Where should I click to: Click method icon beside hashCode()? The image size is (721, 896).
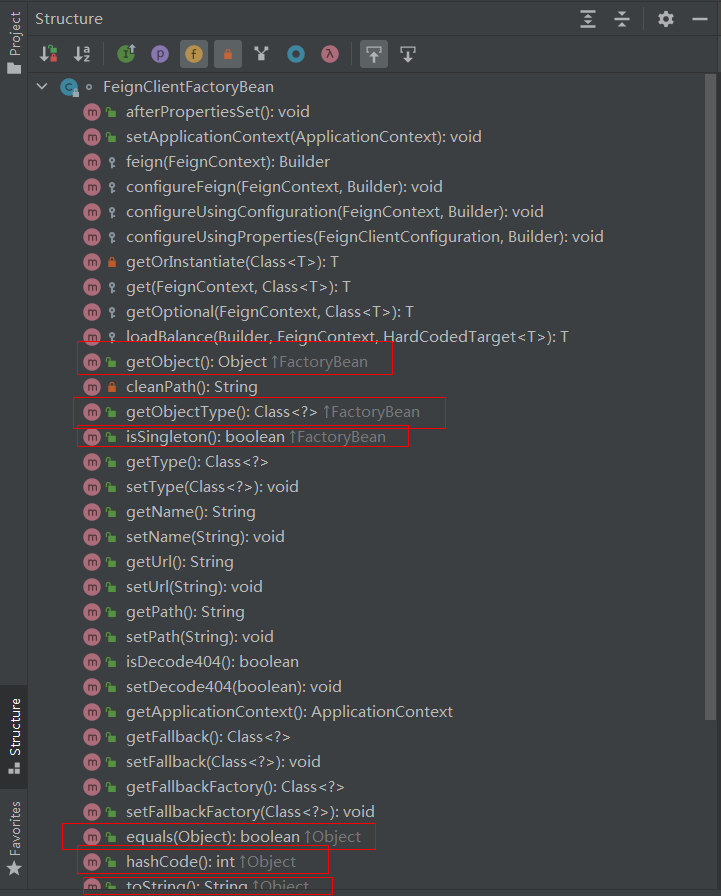coord(92,862)
